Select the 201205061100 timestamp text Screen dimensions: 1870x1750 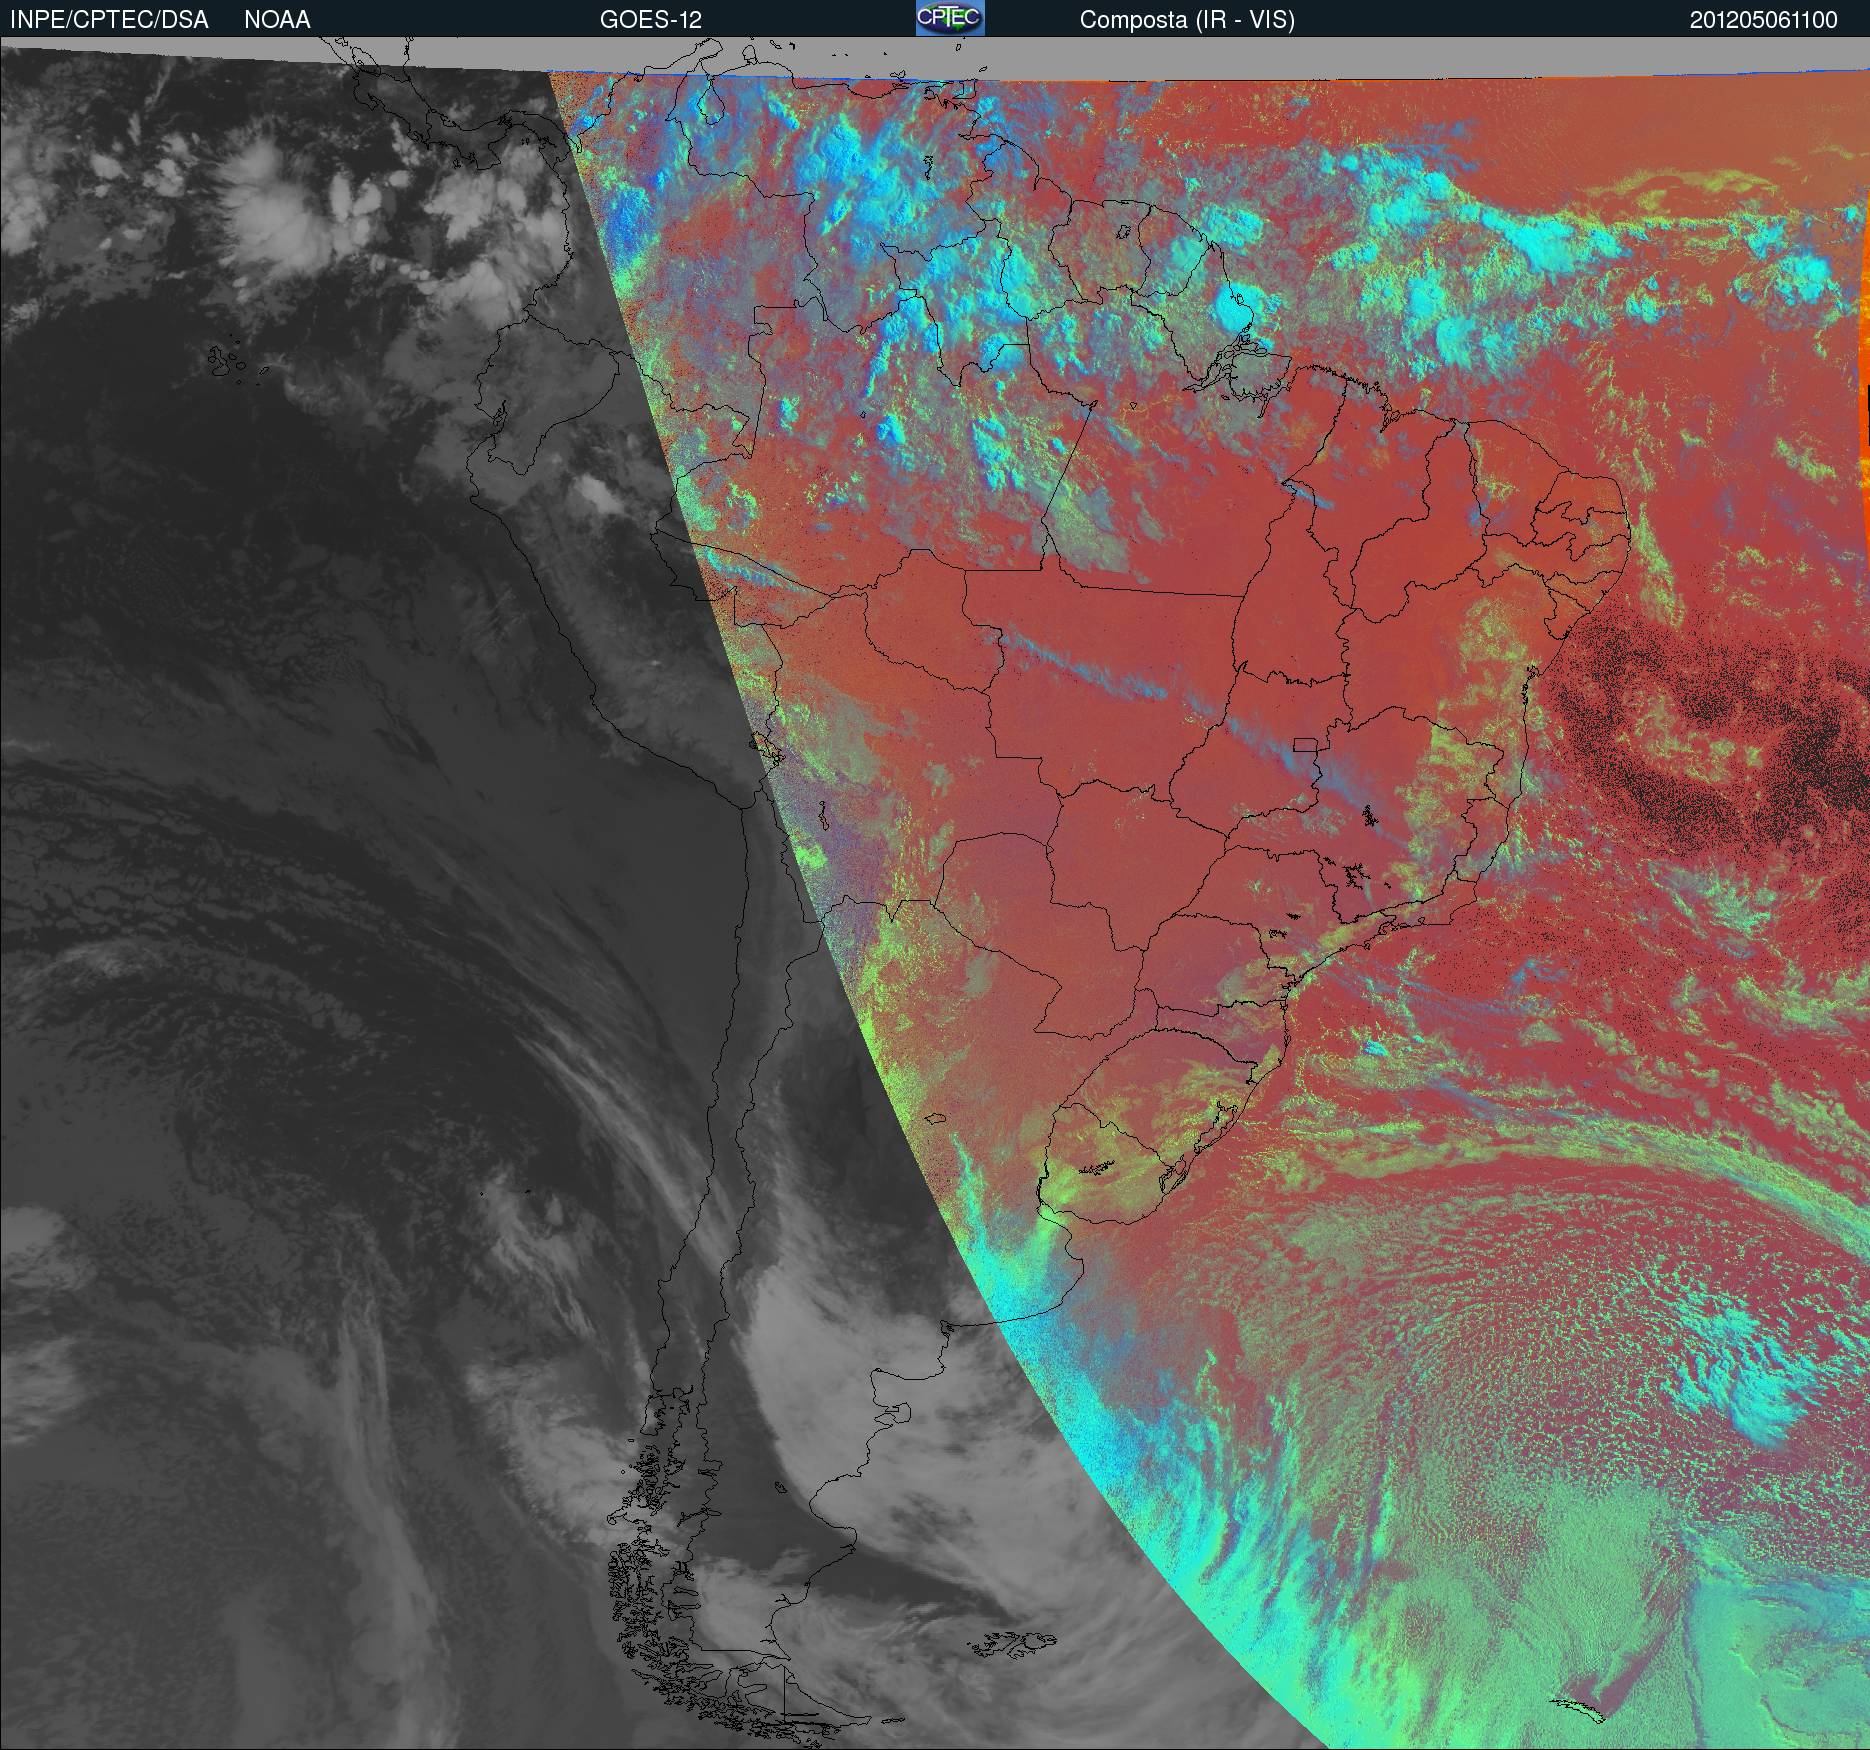pos(1764,20)
